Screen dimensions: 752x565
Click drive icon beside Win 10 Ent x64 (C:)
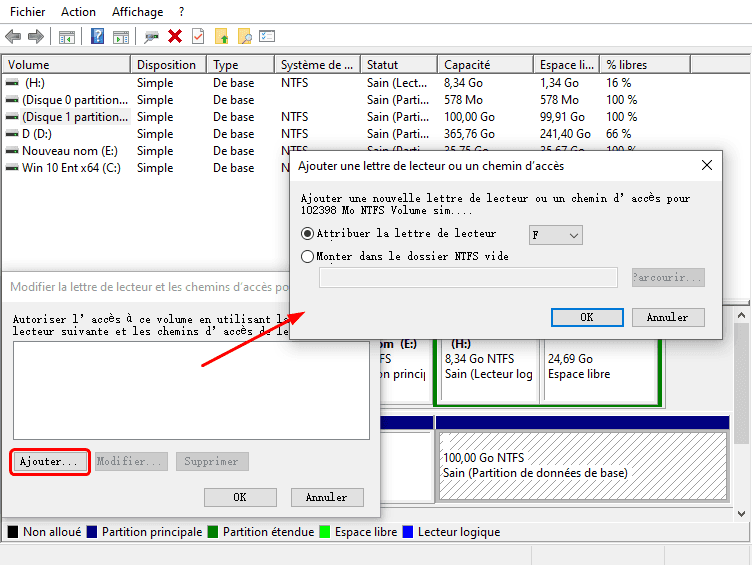(12, 168)
